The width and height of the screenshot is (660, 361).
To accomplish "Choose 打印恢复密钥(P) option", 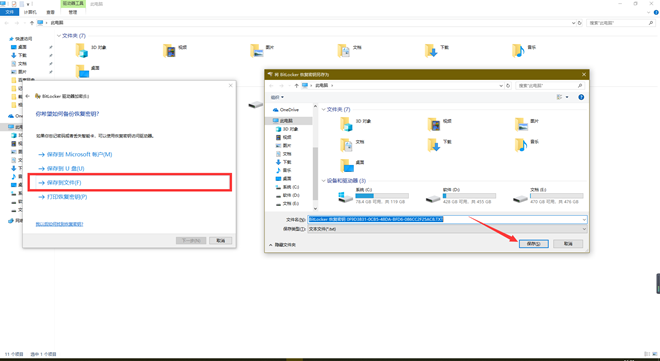I will point(63,197).
